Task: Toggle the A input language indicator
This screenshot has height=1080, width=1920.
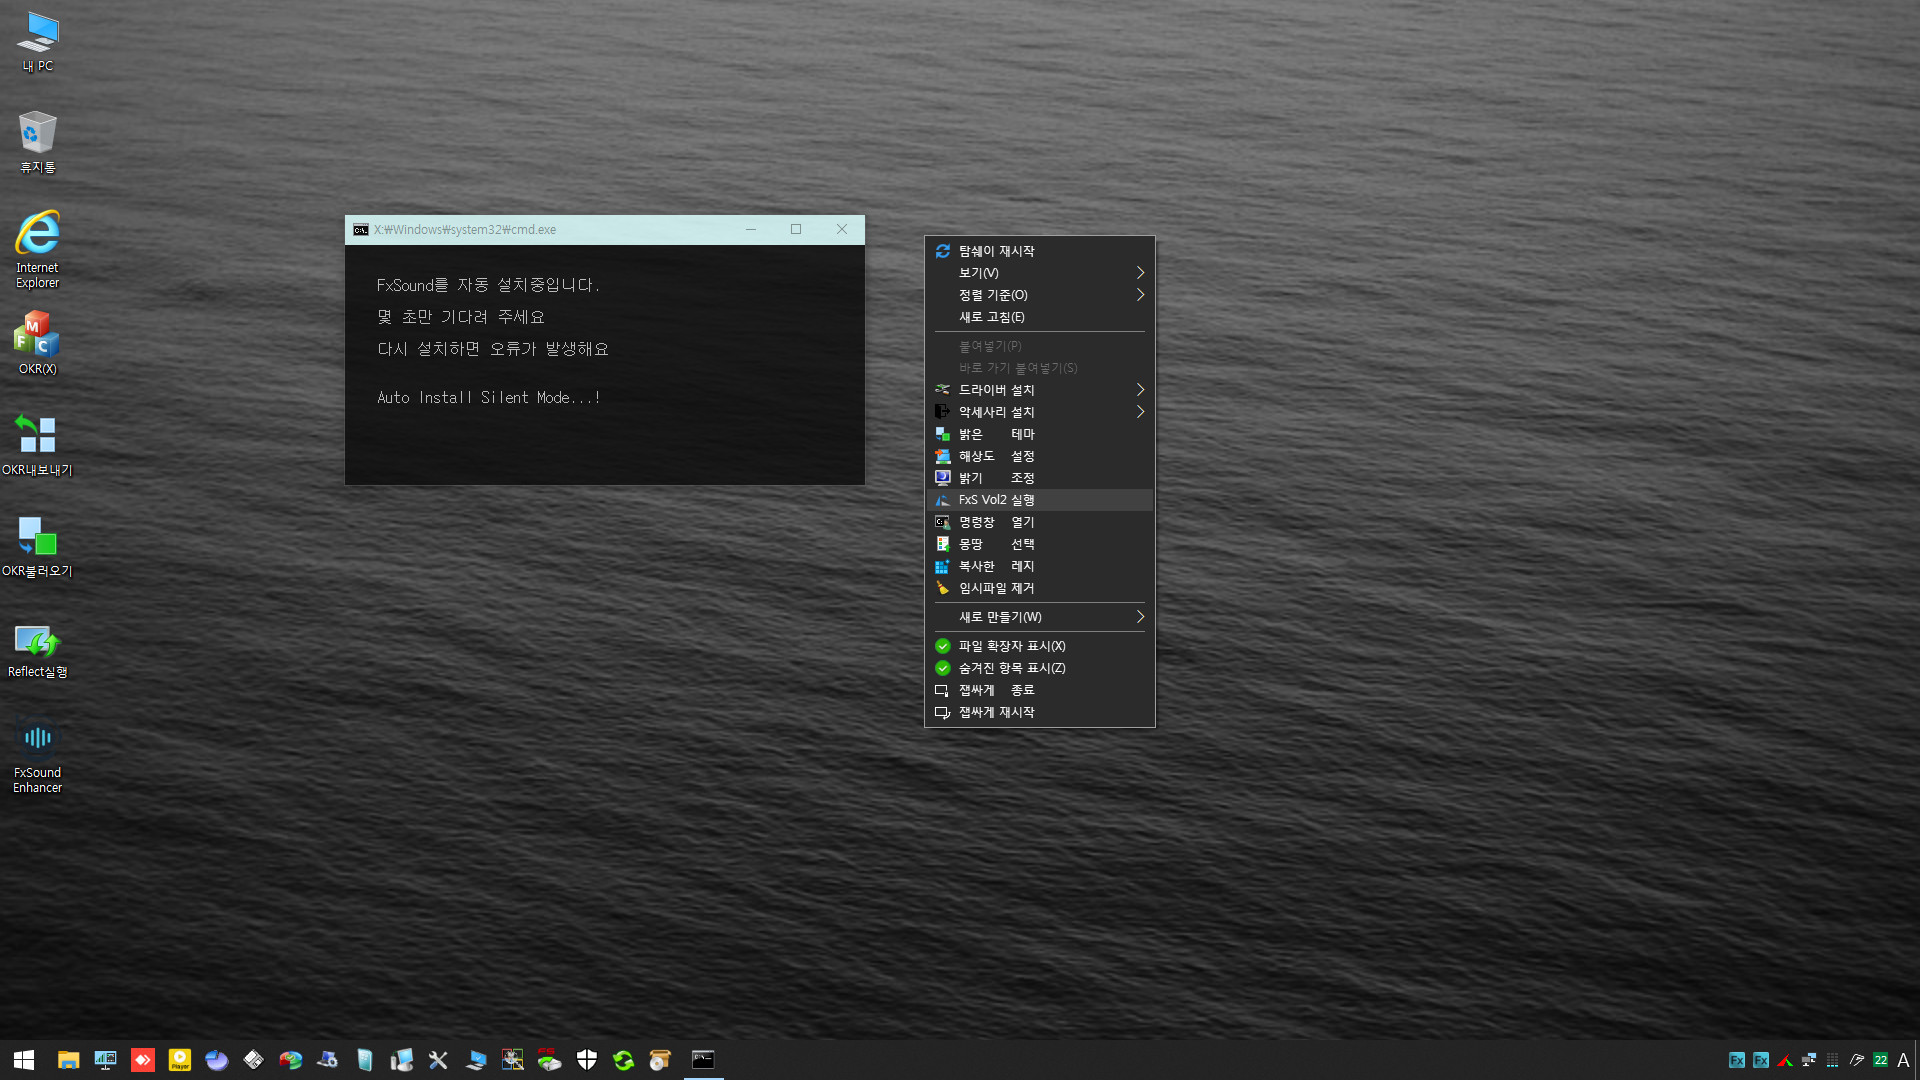Action: (x=1903, y=1060)
